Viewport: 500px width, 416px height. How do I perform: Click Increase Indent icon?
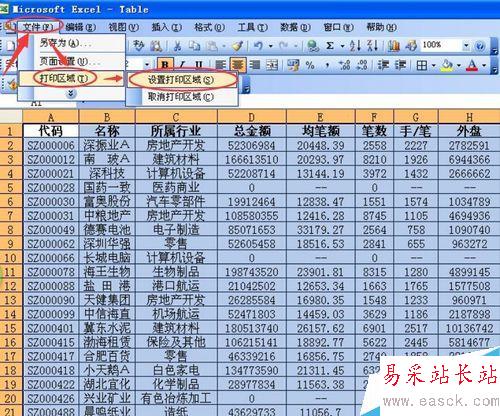(400, 65)
